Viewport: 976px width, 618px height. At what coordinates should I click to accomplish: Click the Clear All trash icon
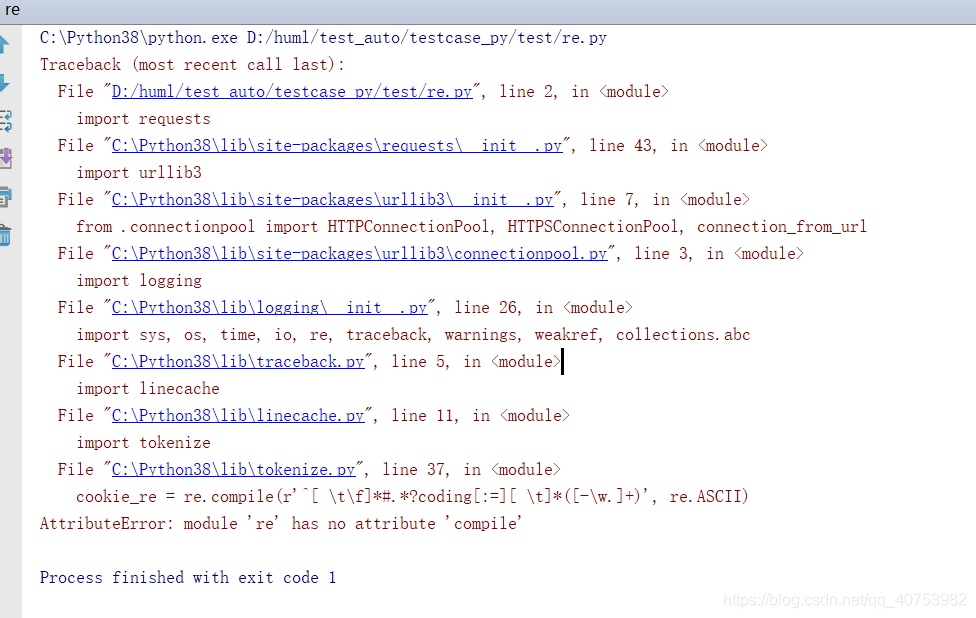point(5,235)
